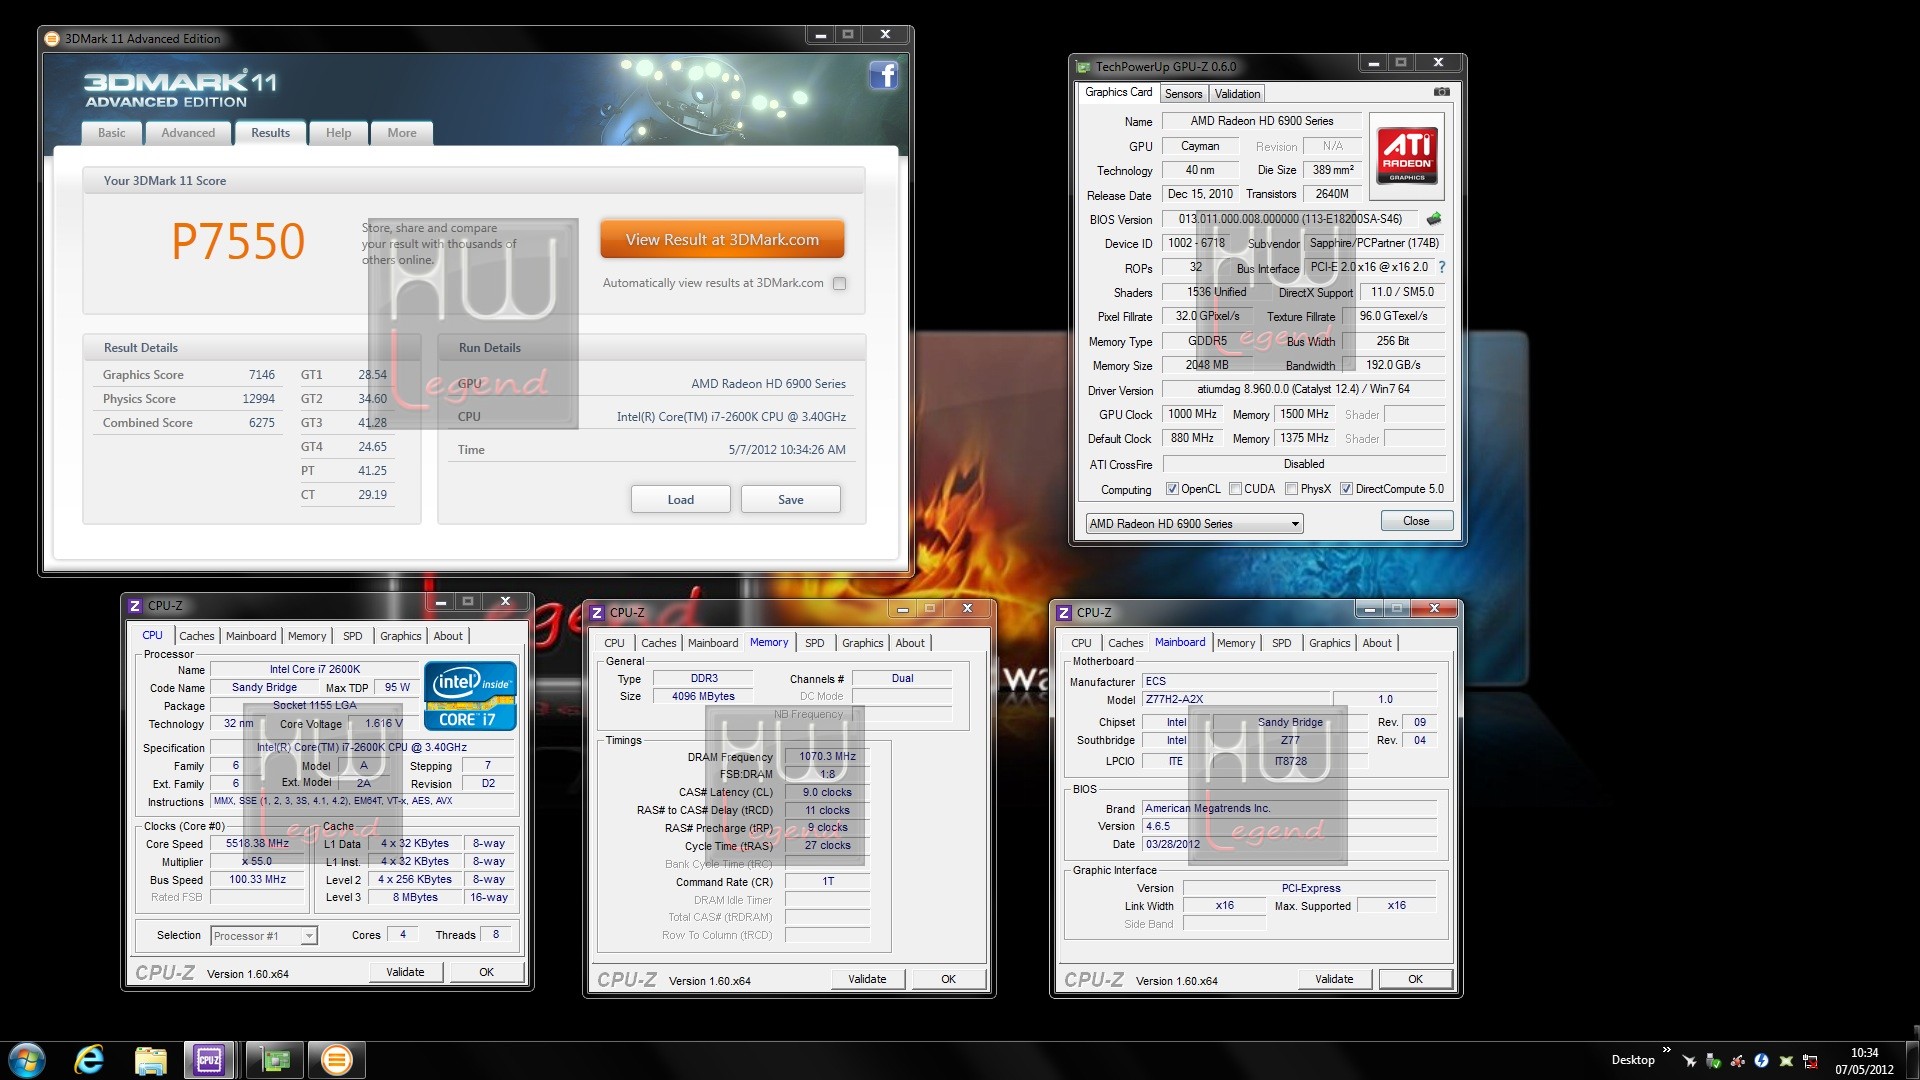
Task: Switch to the Basic tab in 3DMark
Action: pyautogui.click(x=112, y=133)
